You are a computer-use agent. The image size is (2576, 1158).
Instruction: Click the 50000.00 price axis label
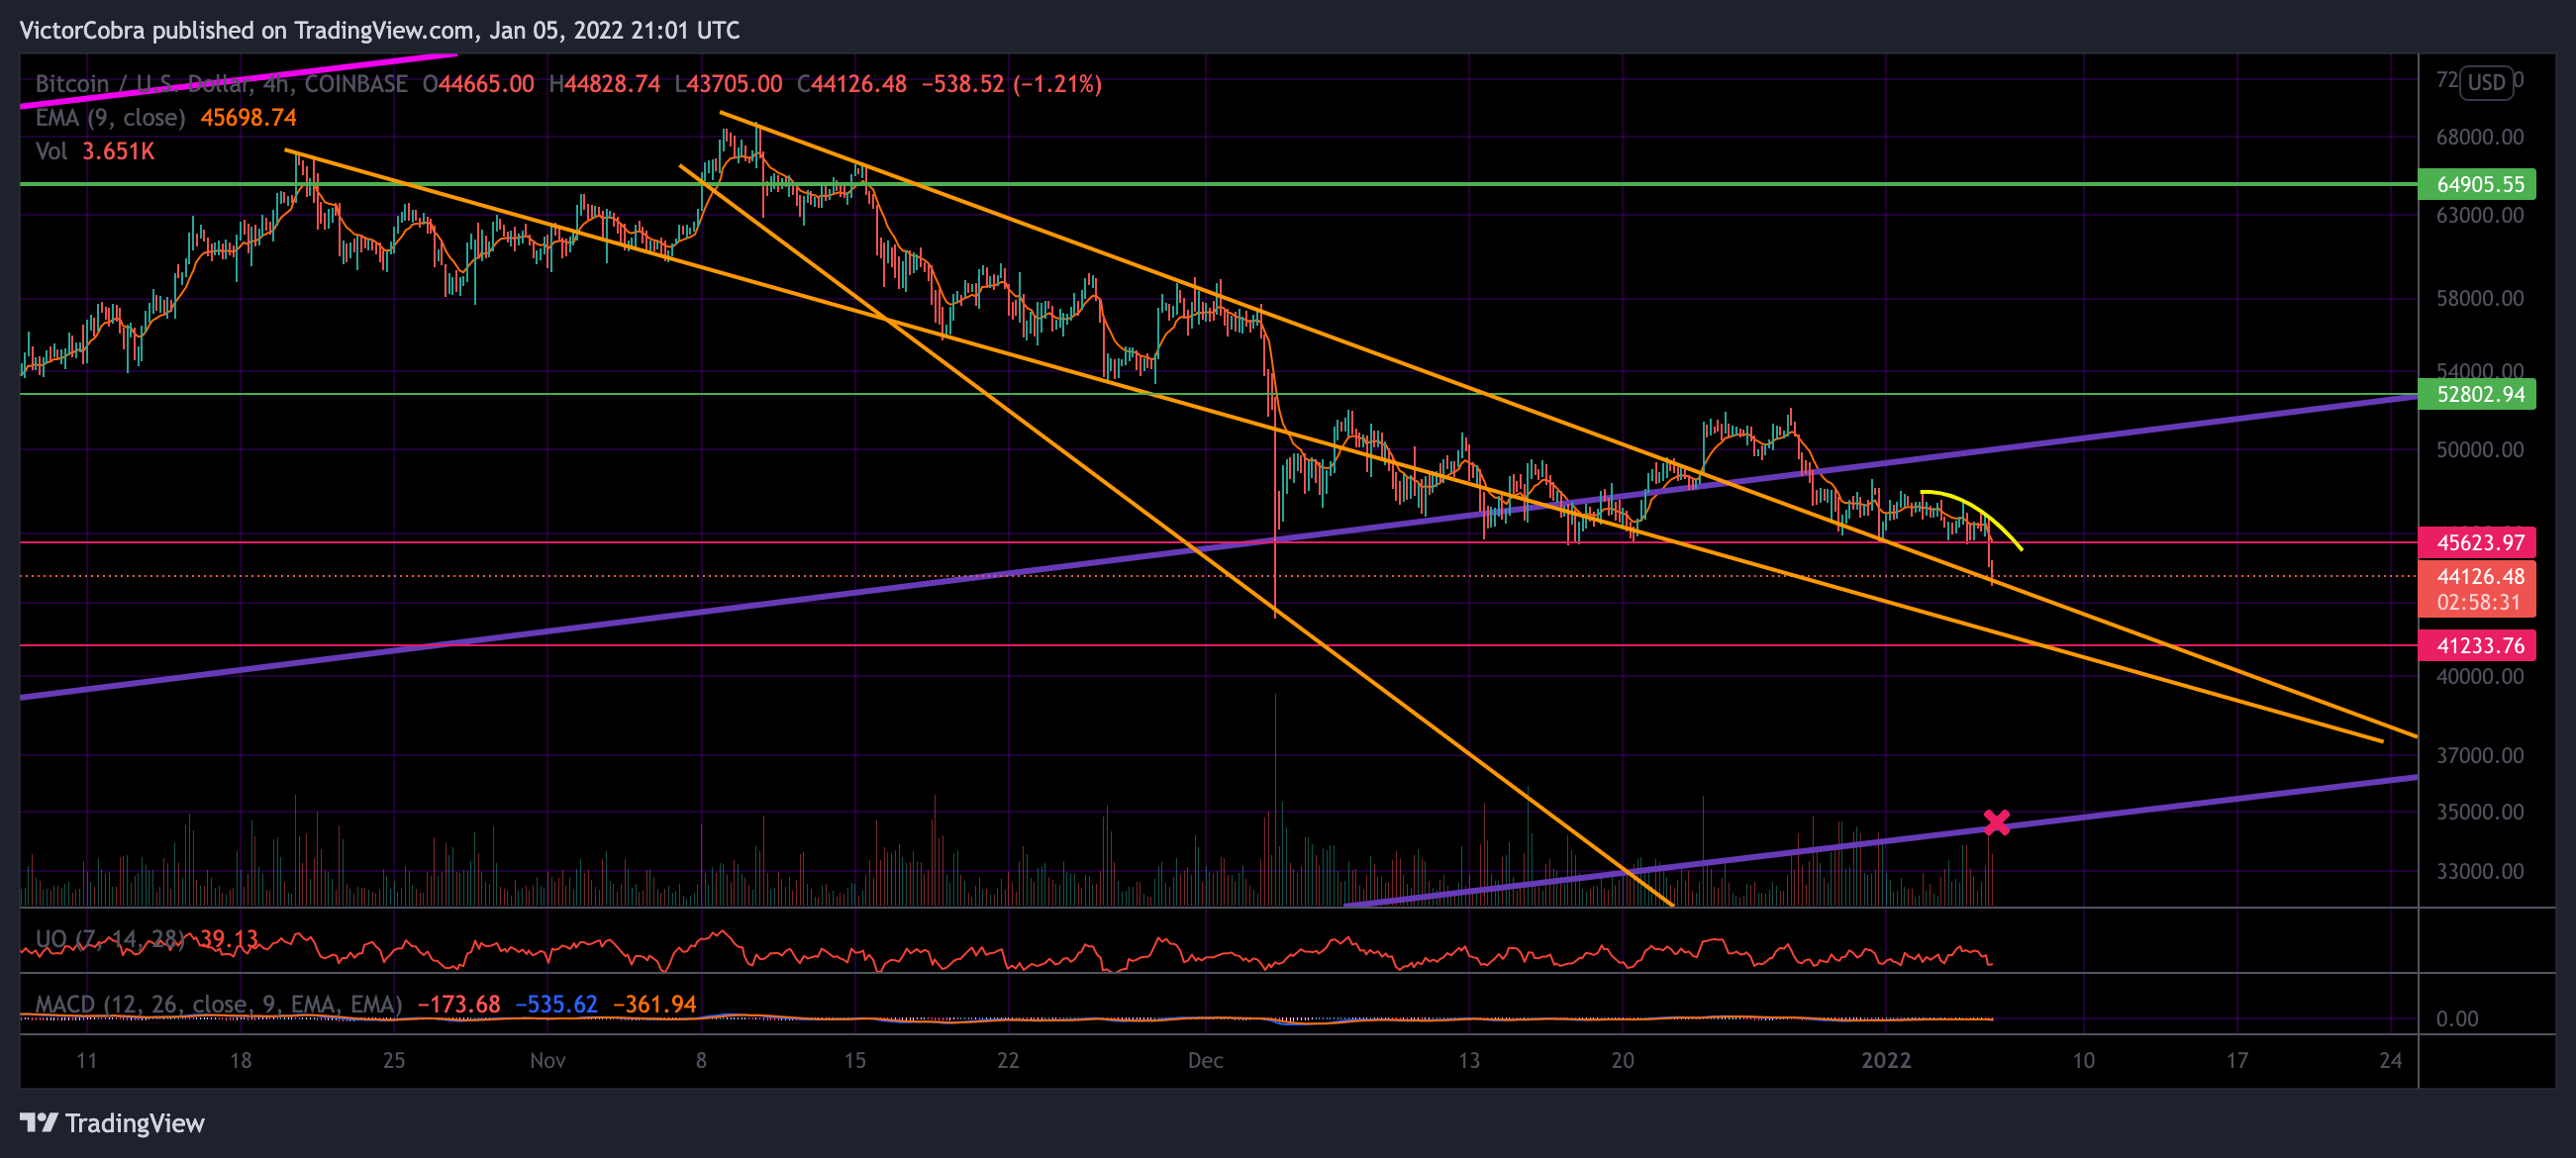pos(2480,449)
